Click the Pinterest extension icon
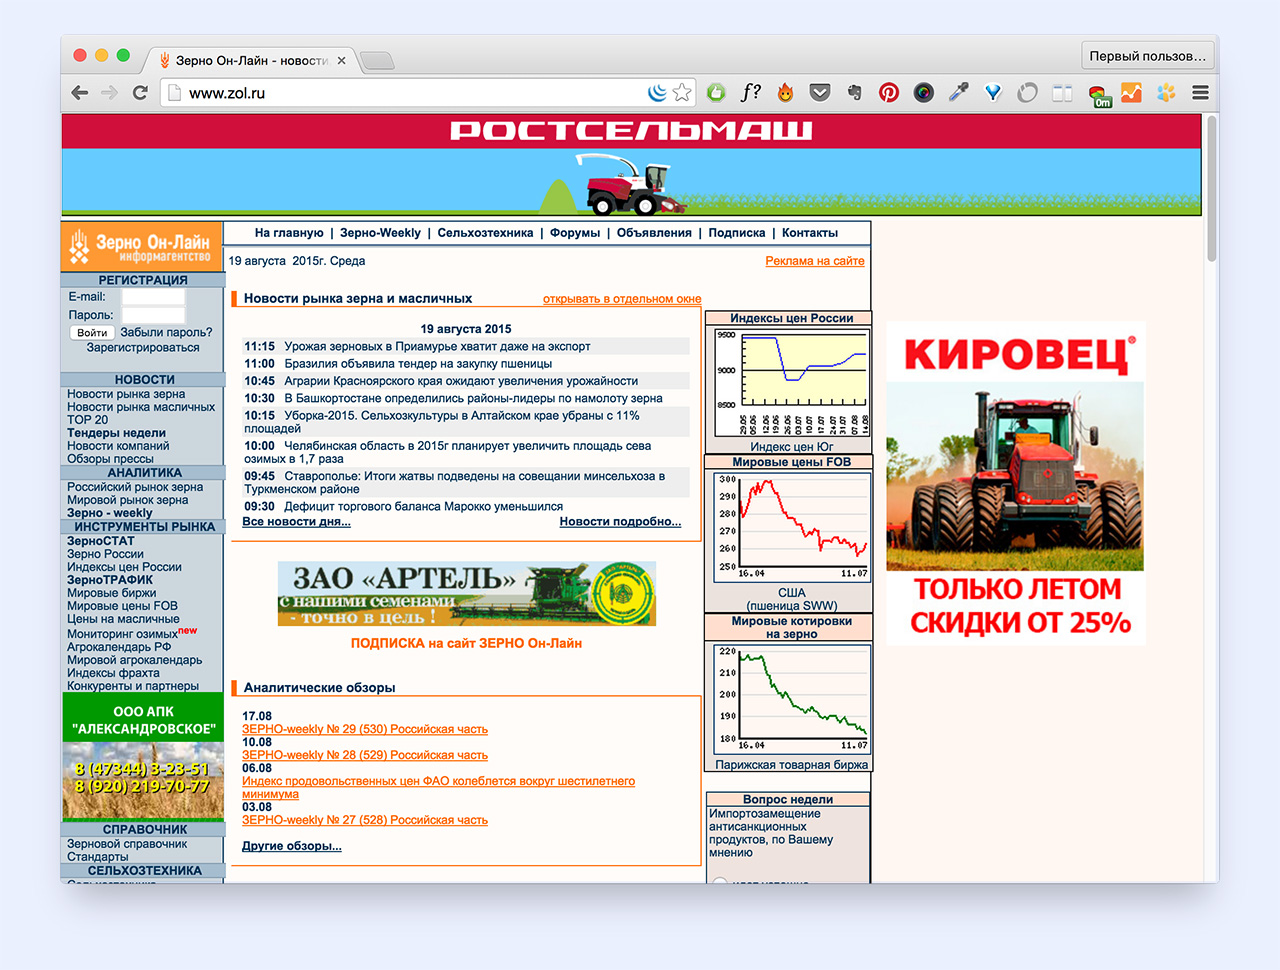The image size is (1280, 970). [x=889, y=93]
